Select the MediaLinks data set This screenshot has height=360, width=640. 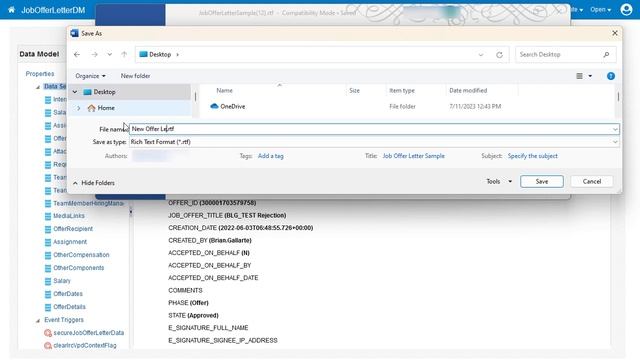click(x=69, y=216)
